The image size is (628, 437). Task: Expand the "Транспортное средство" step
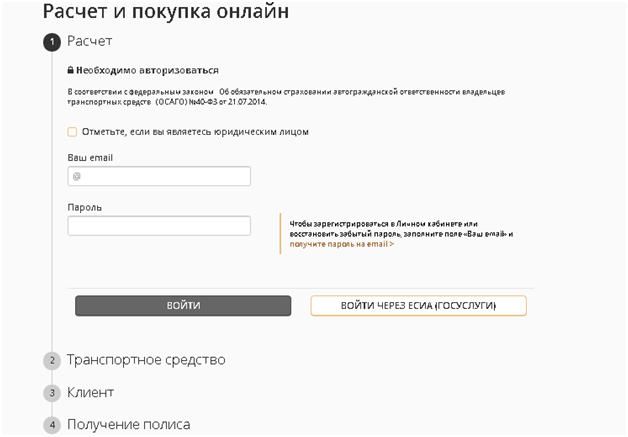[146, 360]
